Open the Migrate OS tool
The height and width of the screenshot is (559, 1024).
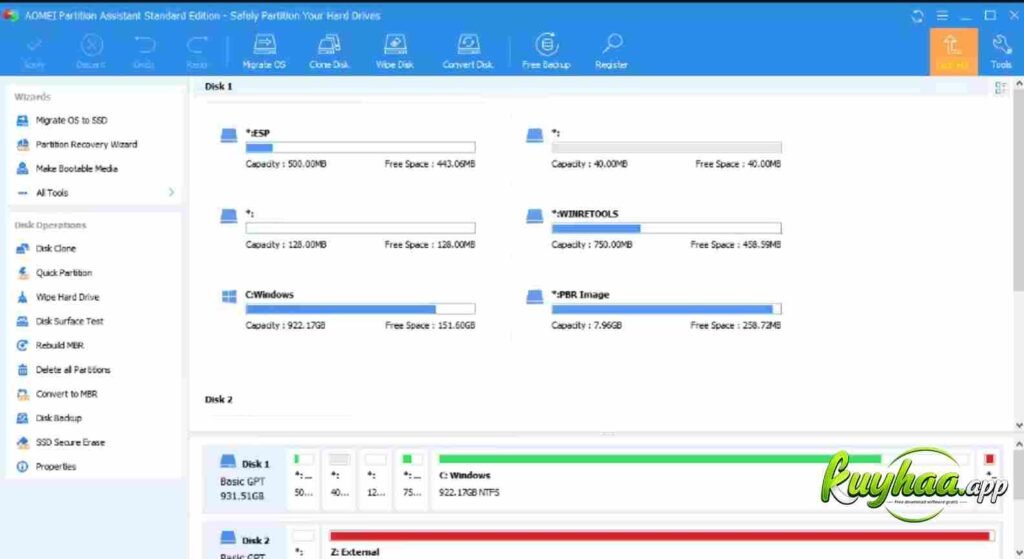(264, 52)
